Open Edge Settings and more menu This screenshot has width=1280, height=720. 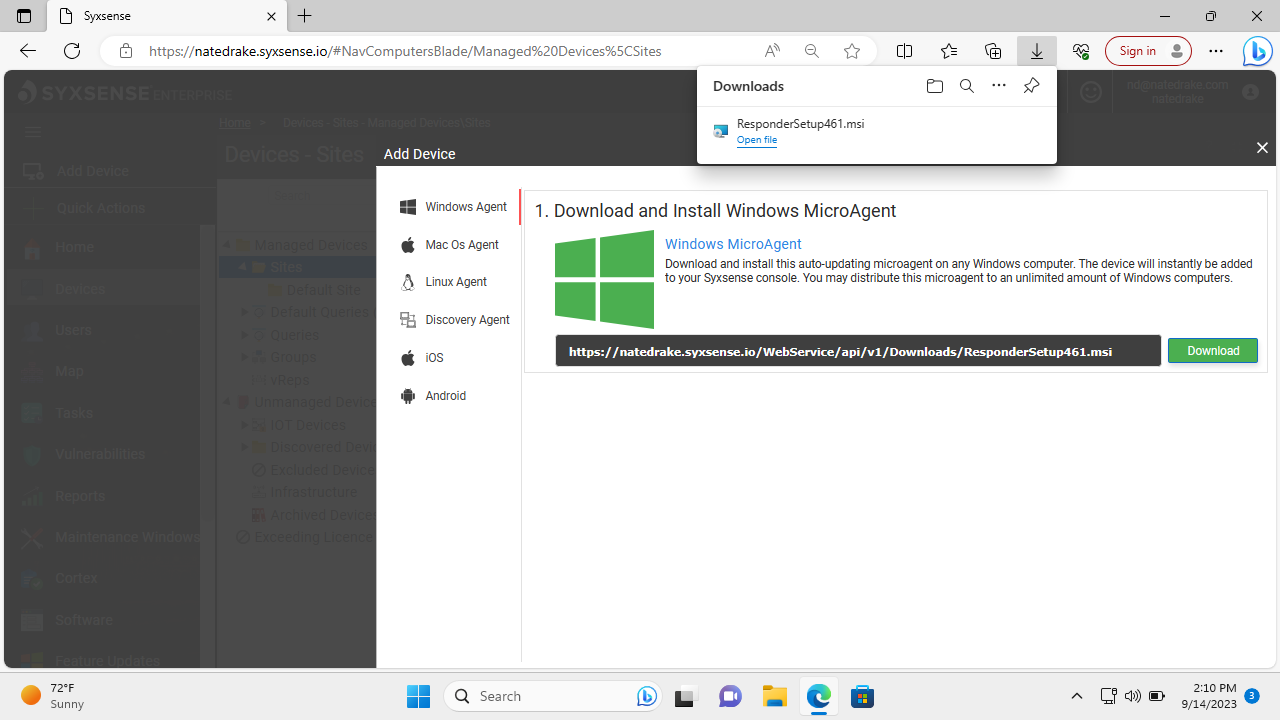point(1216,51)
